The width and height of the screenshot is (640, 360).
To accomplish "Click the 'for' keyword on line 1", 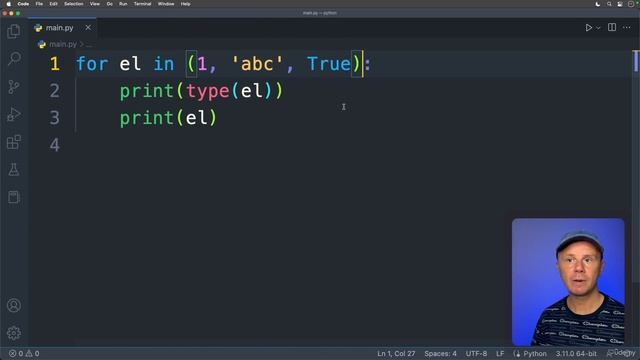I will [x=92, y=64].
